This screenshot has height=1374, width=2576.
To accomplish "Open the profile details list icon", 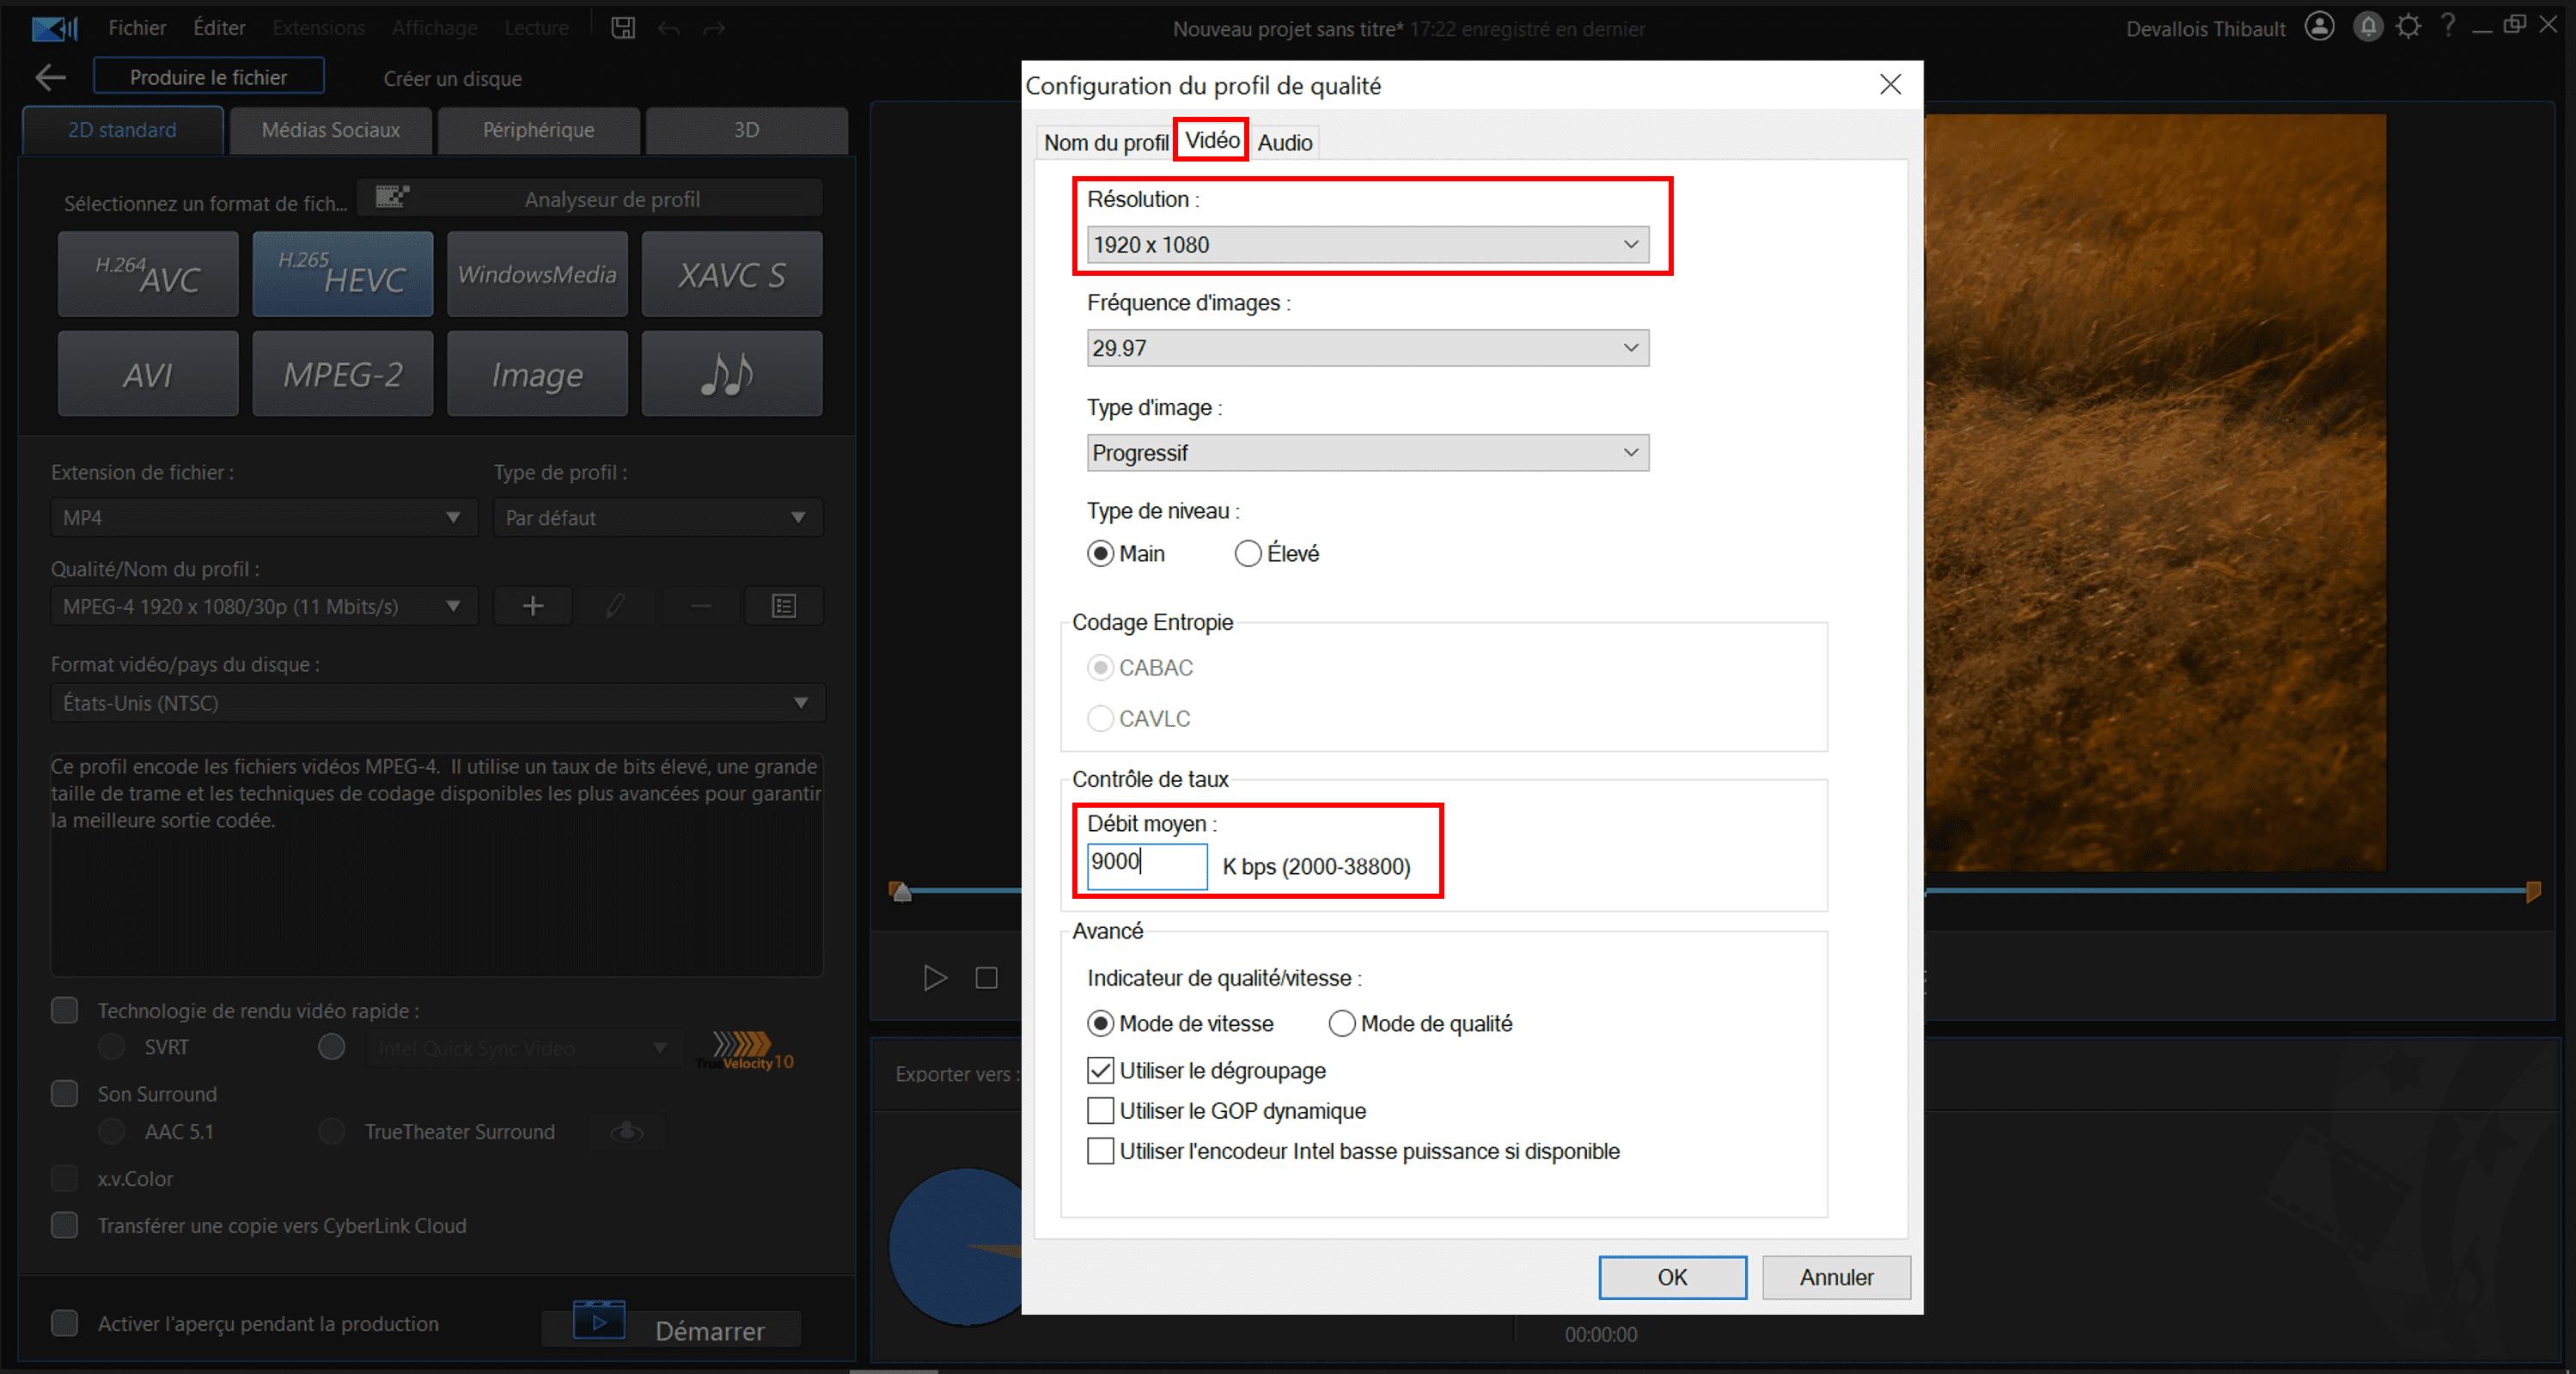I will coord(784,606).
